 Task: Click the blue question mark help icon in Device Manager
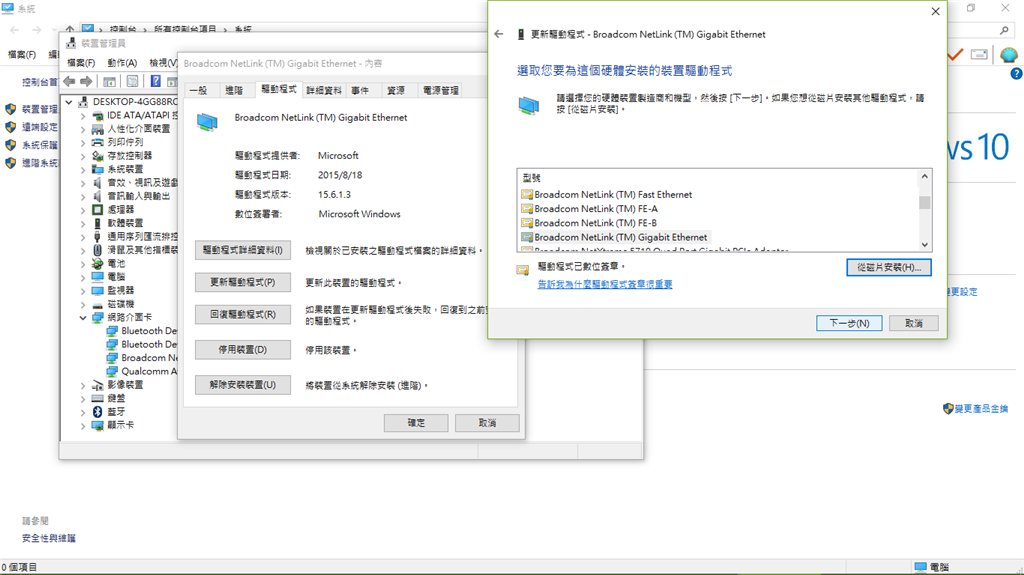click(x=155, y=81)
